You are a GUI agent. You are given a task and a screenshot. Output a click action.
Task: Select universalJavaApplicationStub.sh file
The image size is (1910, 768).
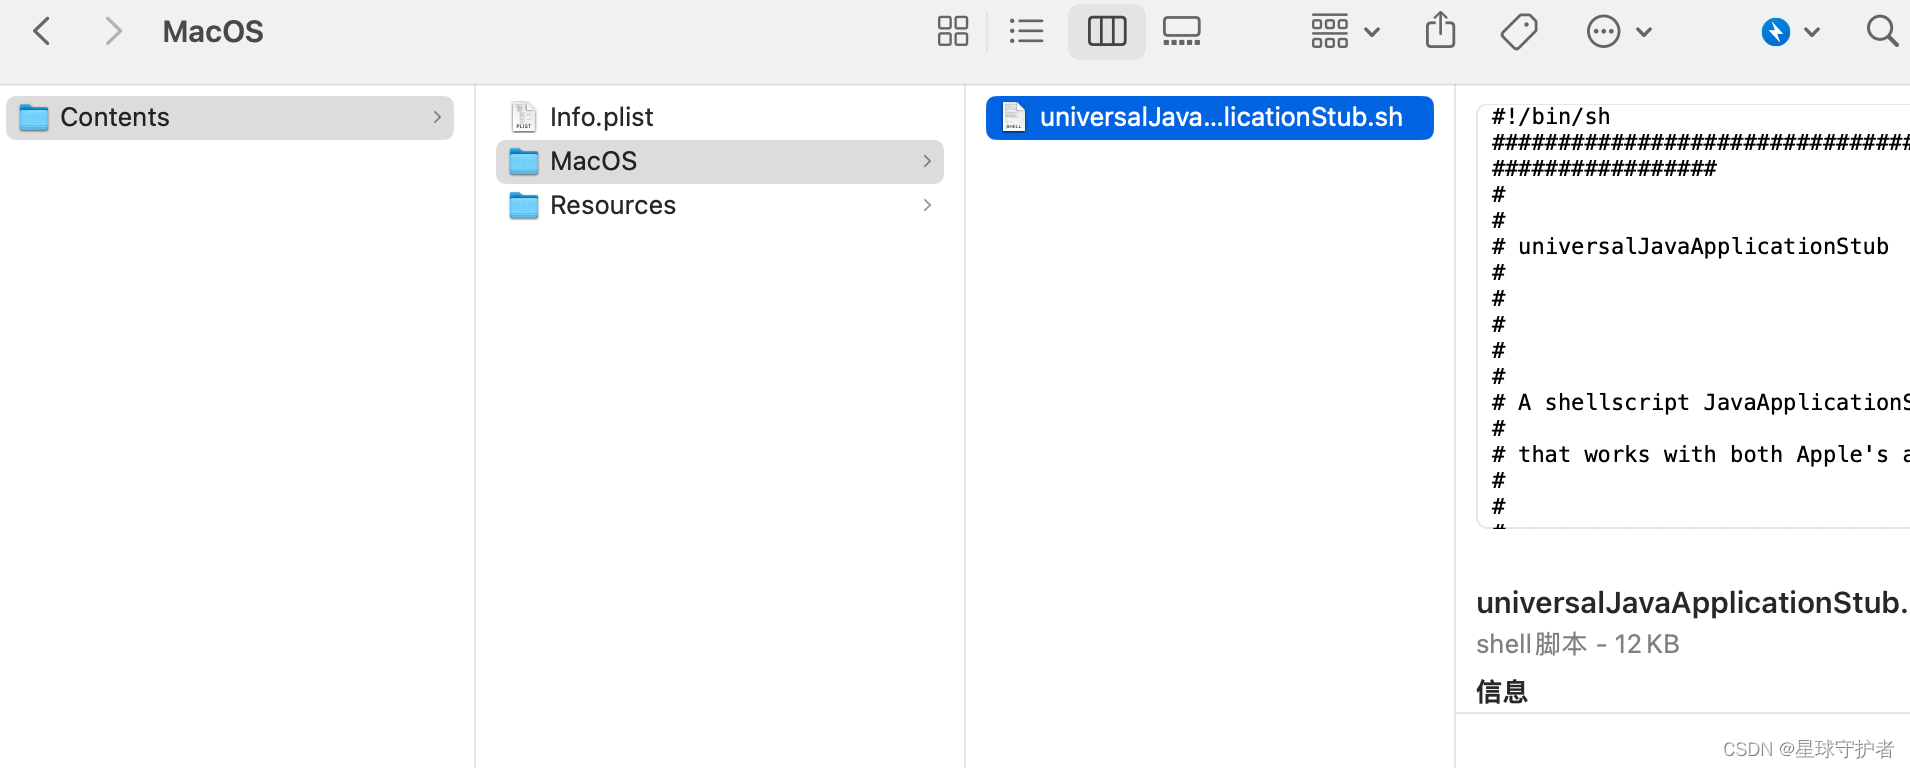1210,117
